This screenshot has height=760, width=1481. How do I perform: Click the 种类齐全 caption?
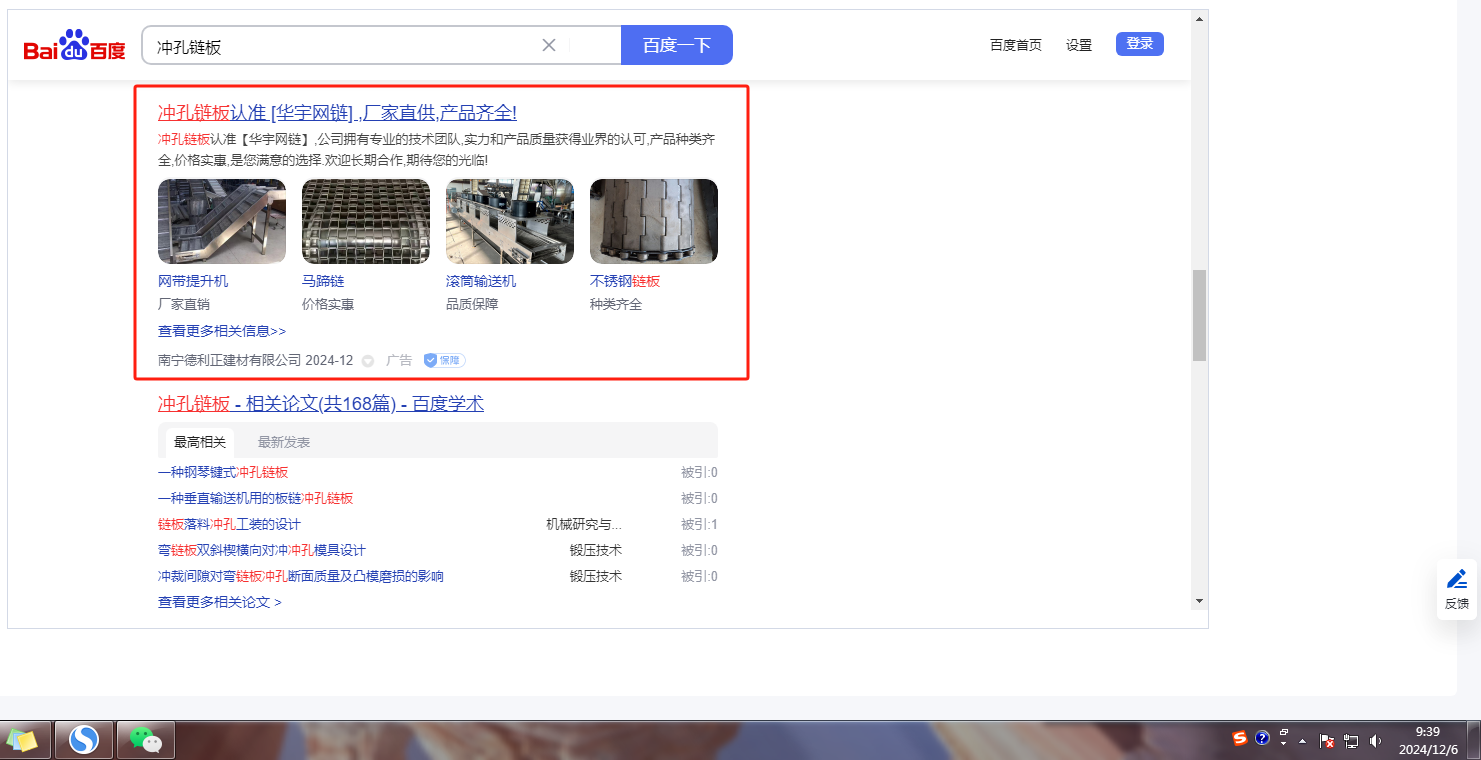pyautogui.click(x=616, y=304)
